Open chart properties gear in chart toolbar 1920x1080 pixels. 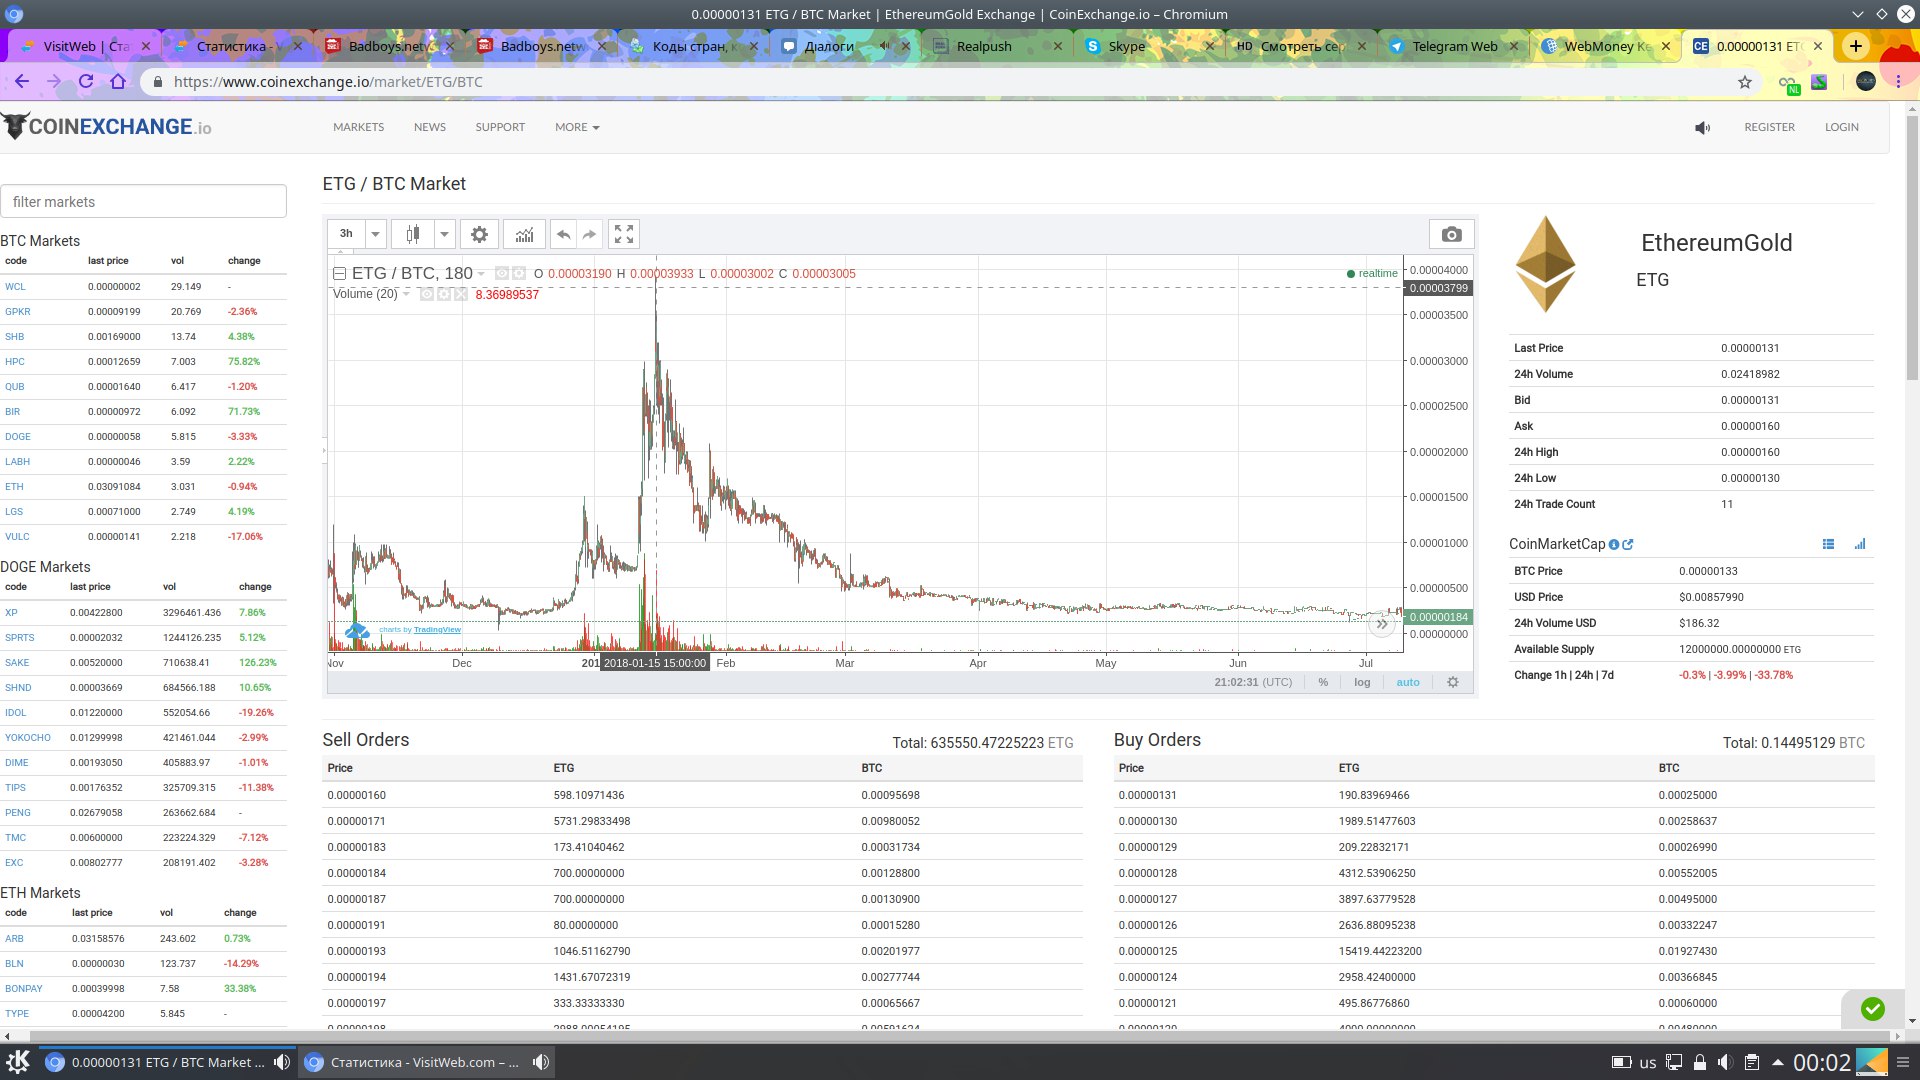(479, 234)
